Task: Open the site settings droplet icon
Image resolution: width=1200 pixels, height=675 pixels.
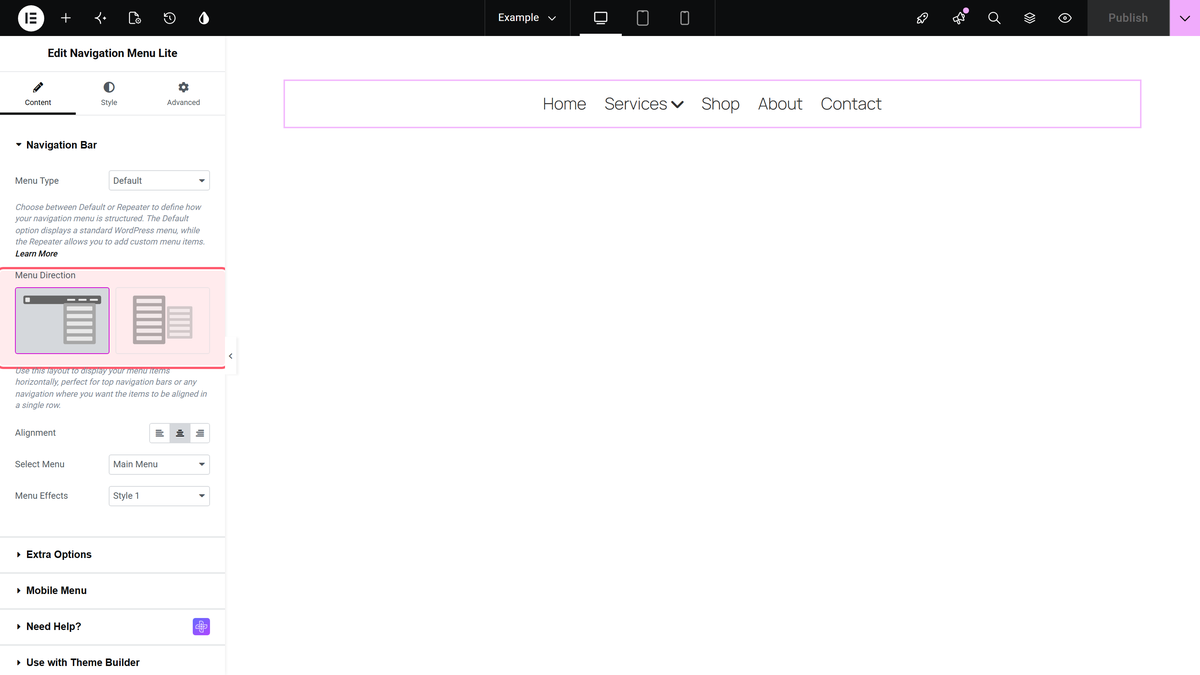Action: coord(204,18)
